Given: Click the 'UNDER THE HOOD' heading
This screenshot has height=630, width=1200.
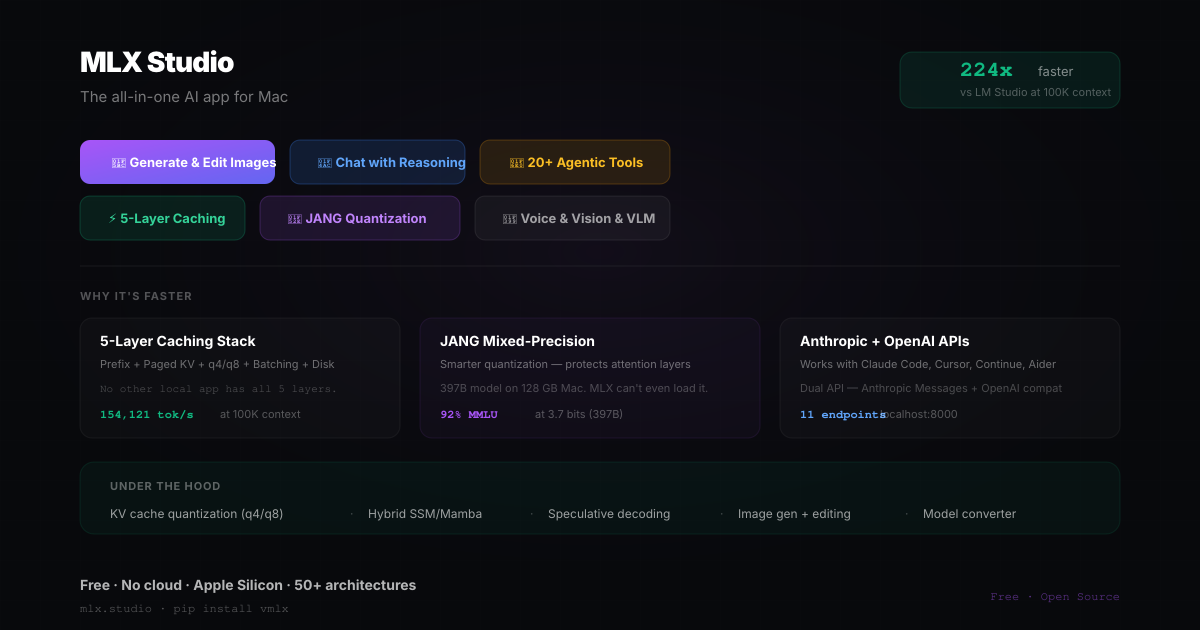Looking at the screenshot, I should [165, 486].
